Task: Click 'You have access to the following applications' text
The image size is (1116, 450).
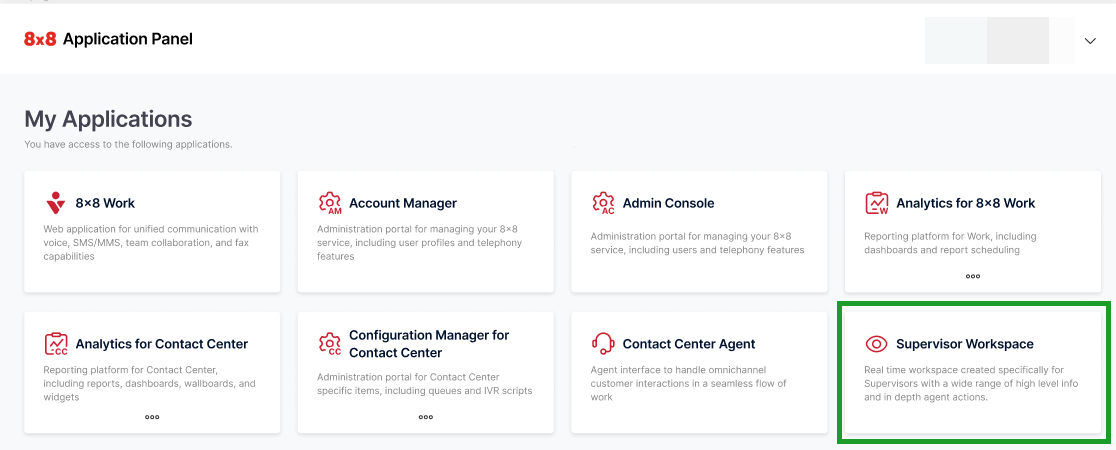Action: point(128,145)
